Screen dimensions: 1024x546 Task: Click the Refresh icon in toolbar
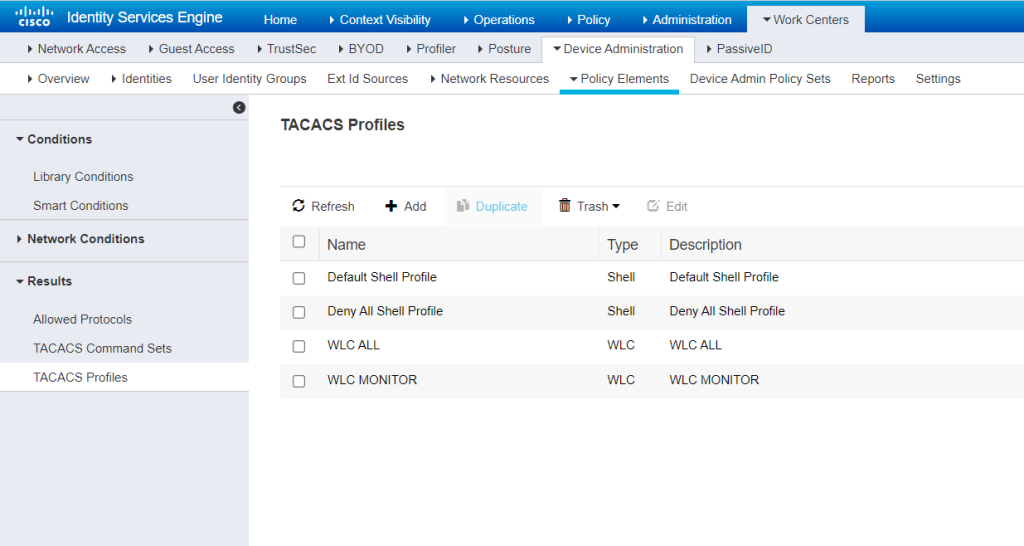(298, 206)
